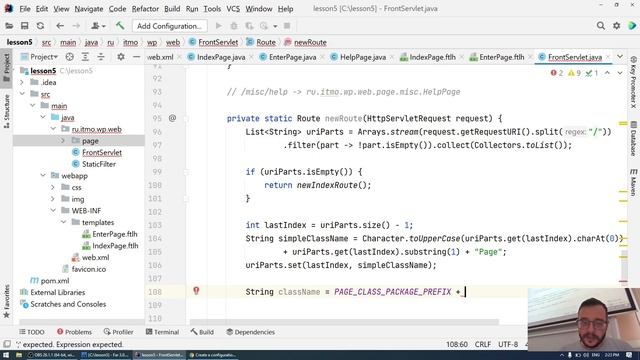Image resolution: width=640 pixels, height=360 pixels.
Task: Open the Refactor menu
Action: pos(145,9)
